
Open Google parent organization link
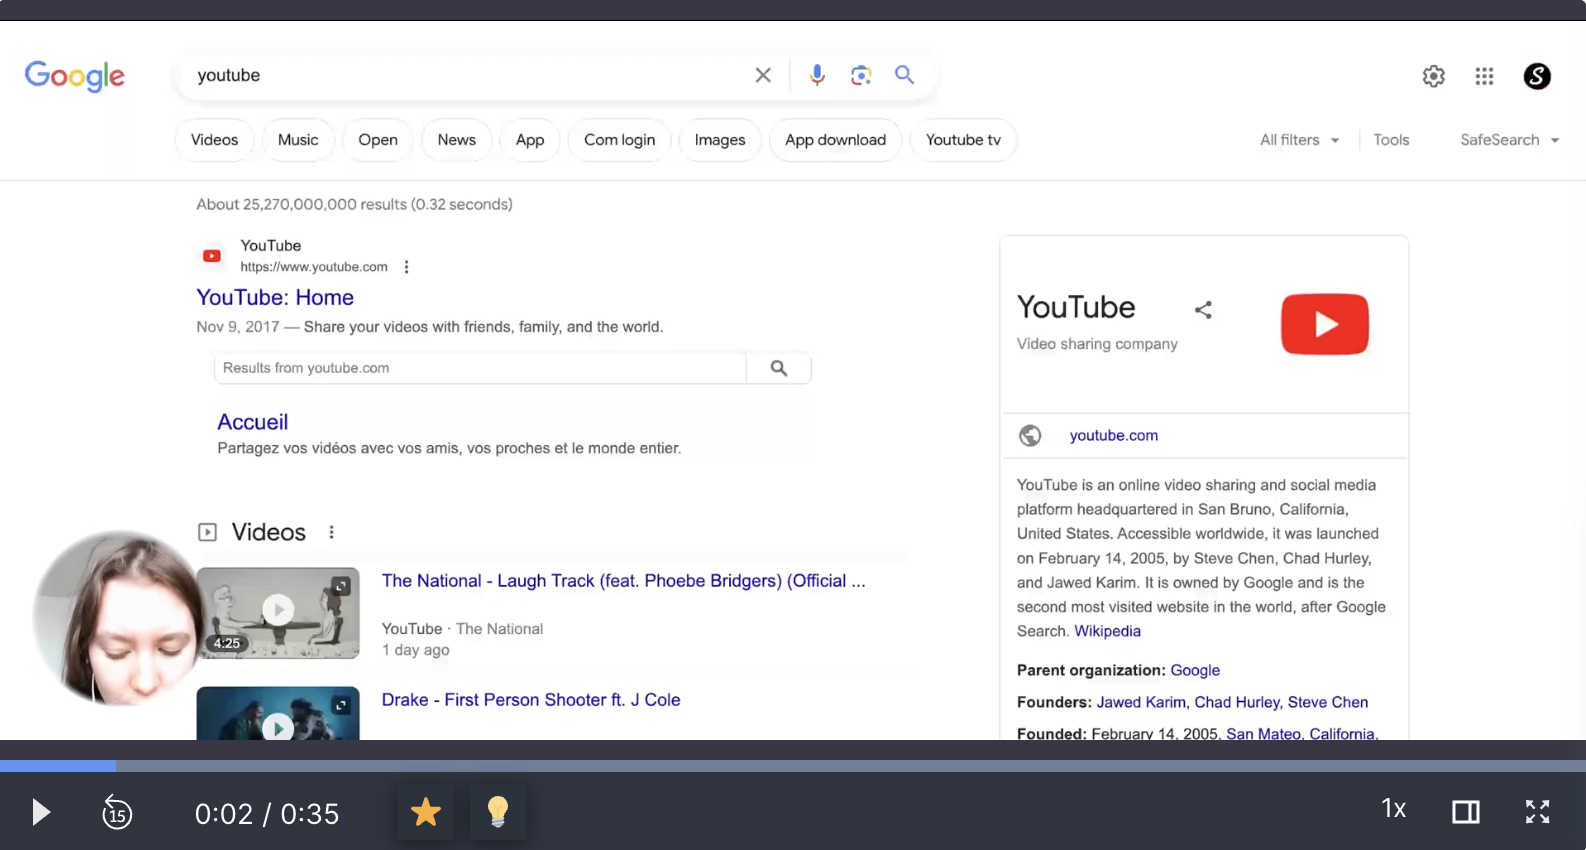click(x=1195, y=670)
